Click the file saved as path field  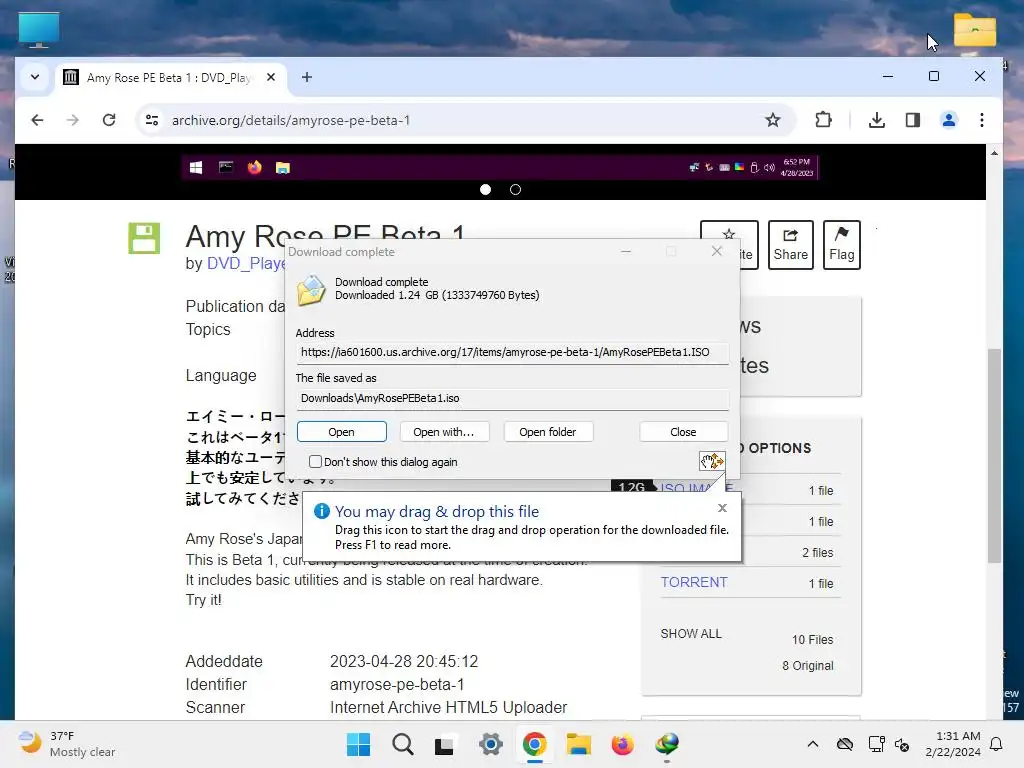coord(512,398)
